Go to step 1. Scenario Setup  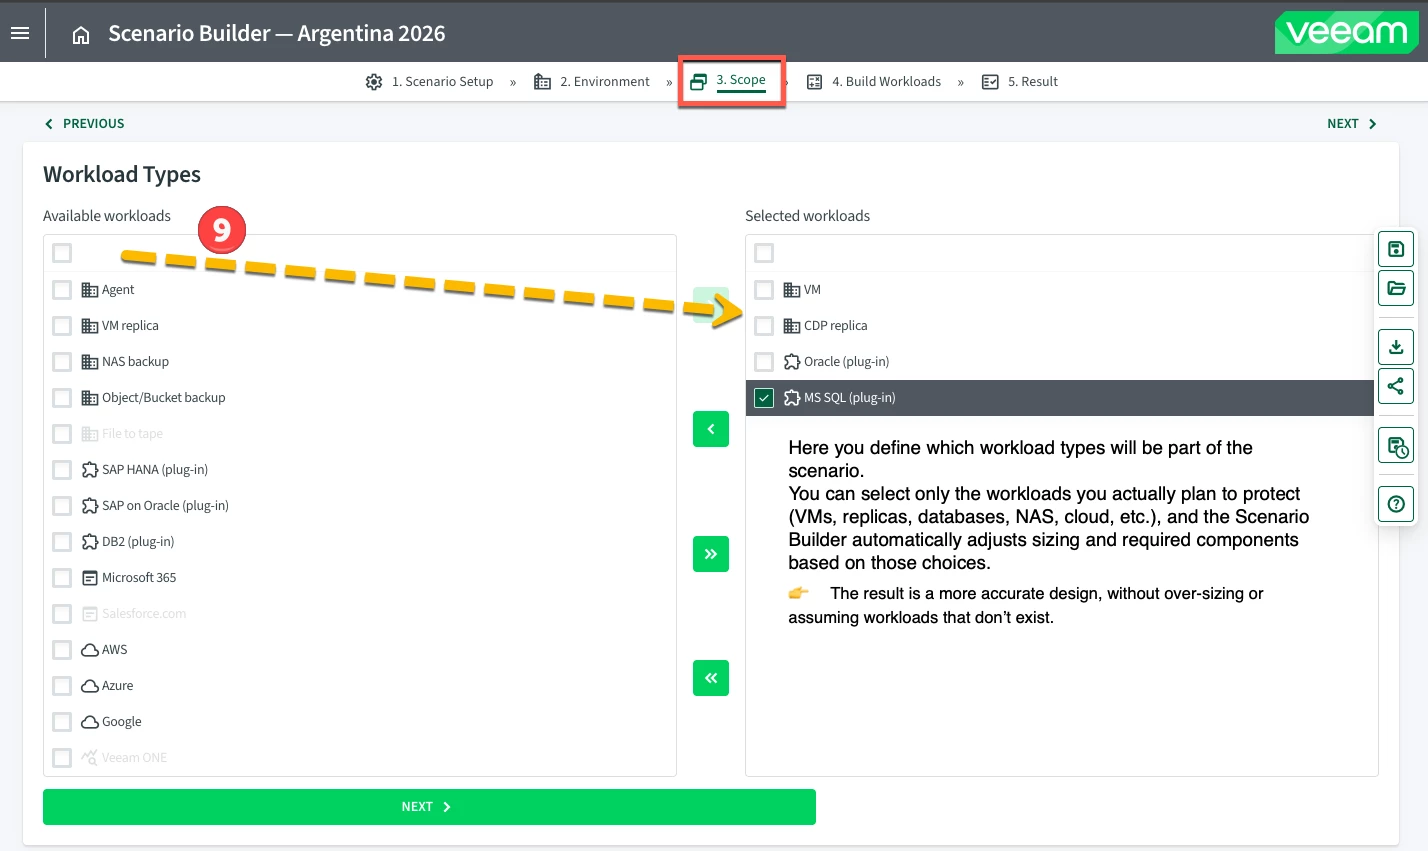coord(430,82)
